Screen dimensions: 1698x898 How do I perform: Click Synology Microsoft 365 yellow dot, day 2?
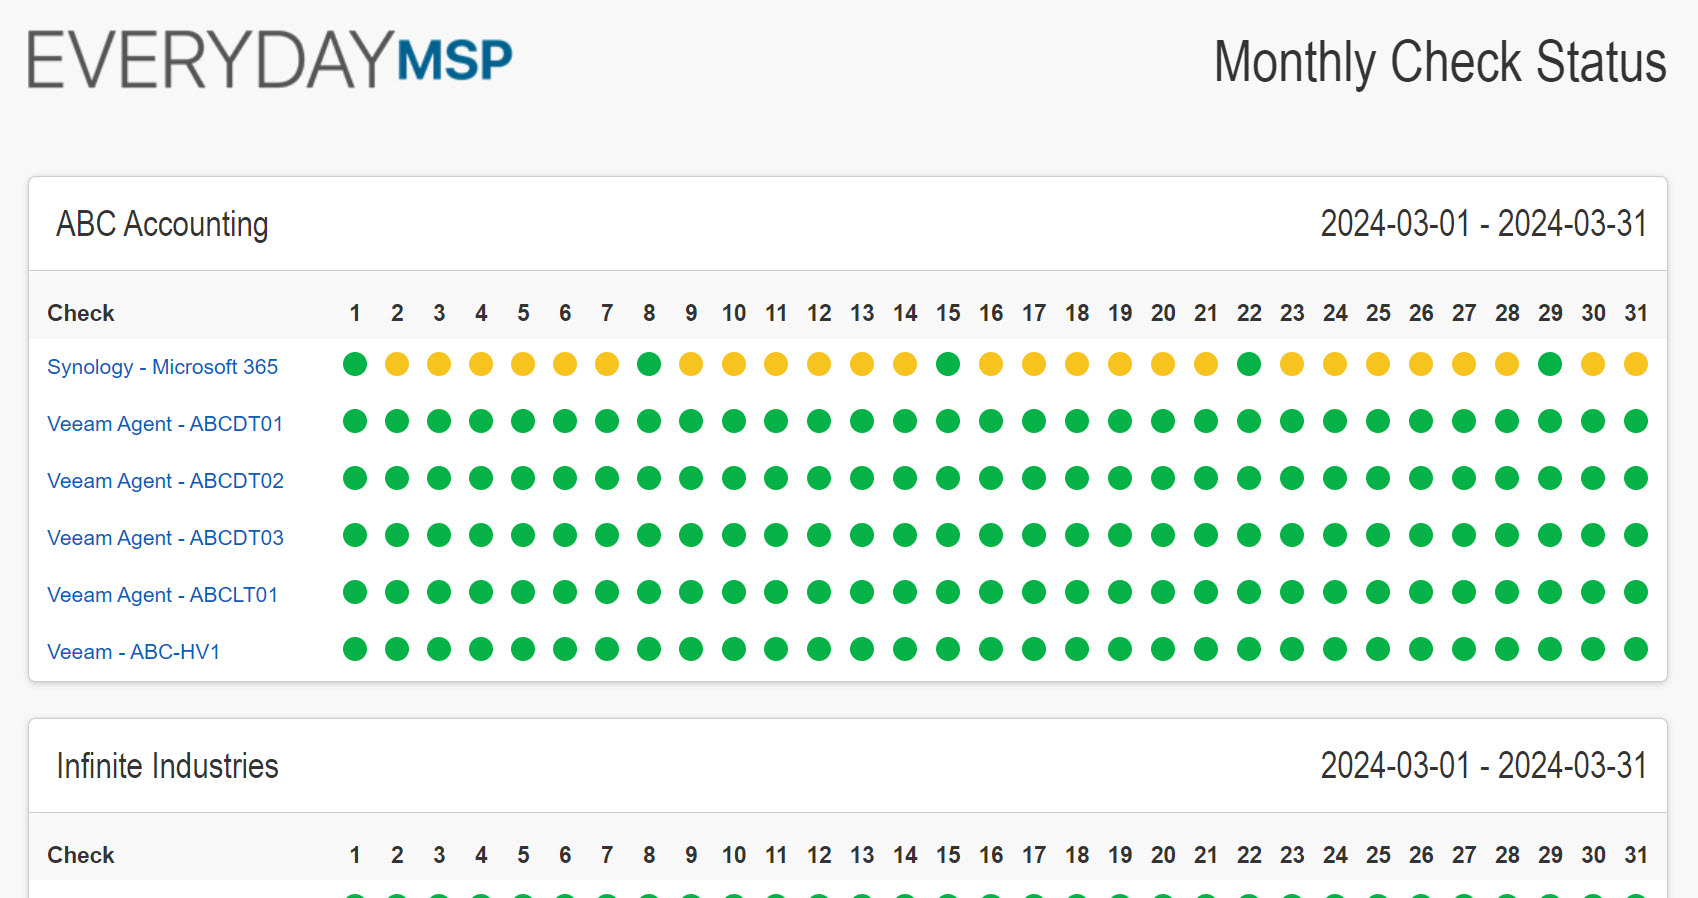pos(397,364)
